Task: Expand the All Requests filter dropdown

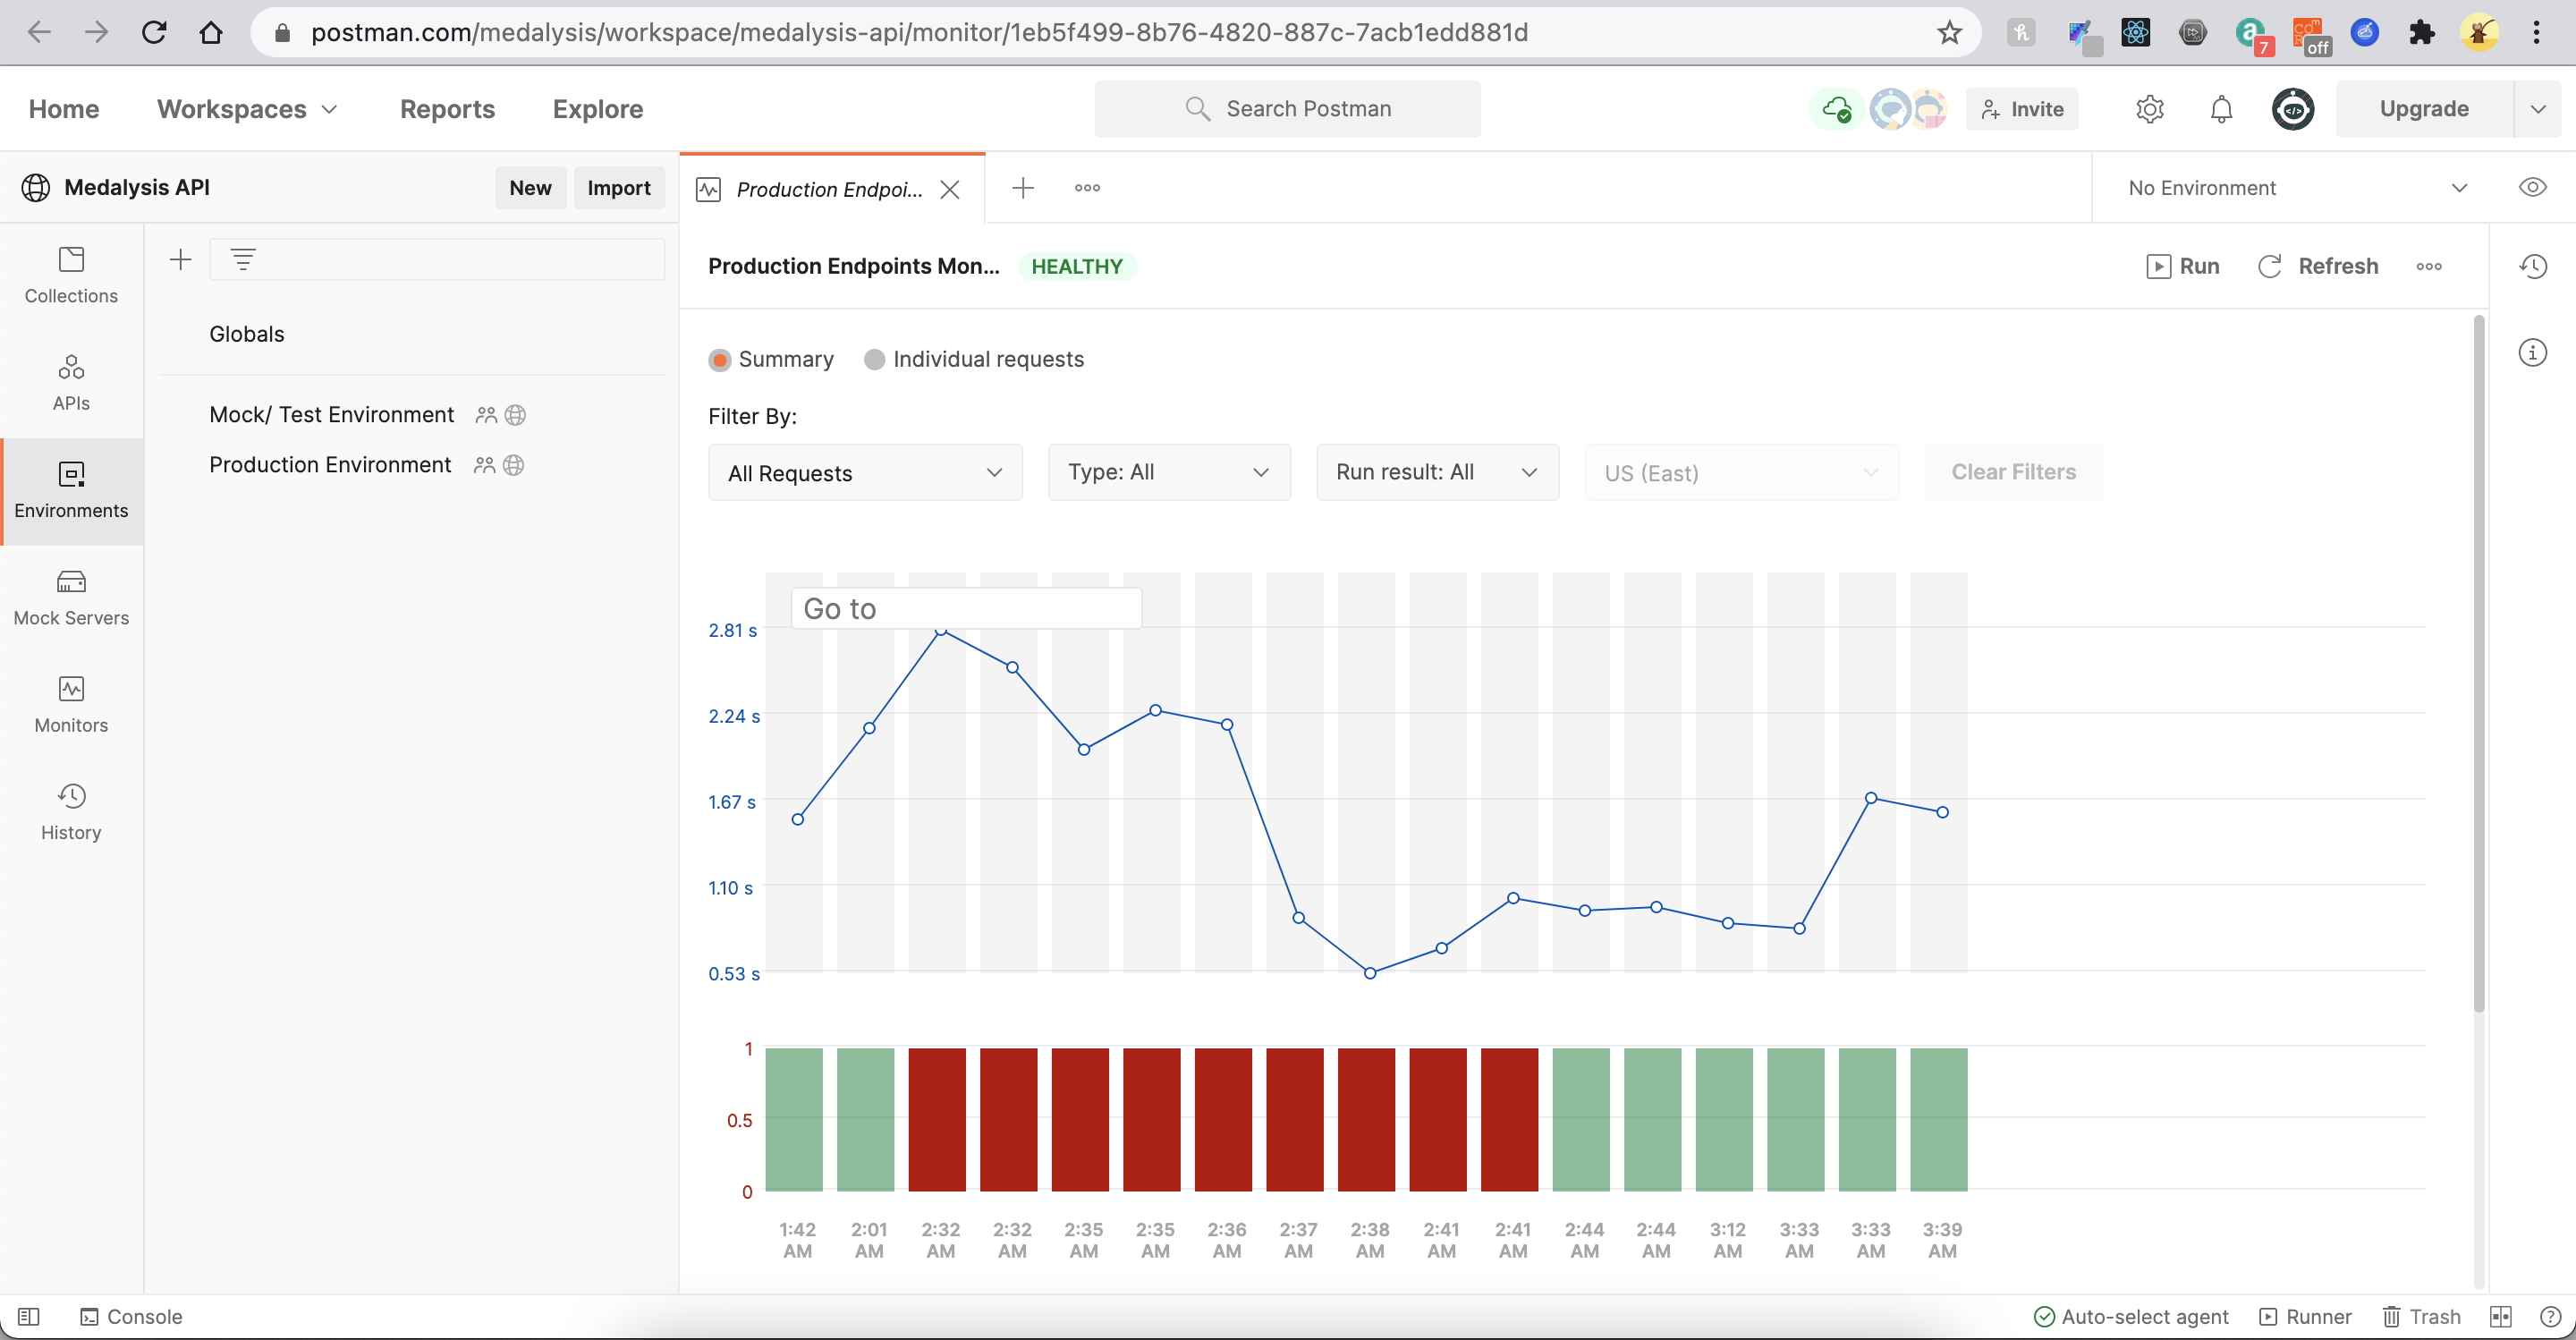Action: tap(865, 473)
